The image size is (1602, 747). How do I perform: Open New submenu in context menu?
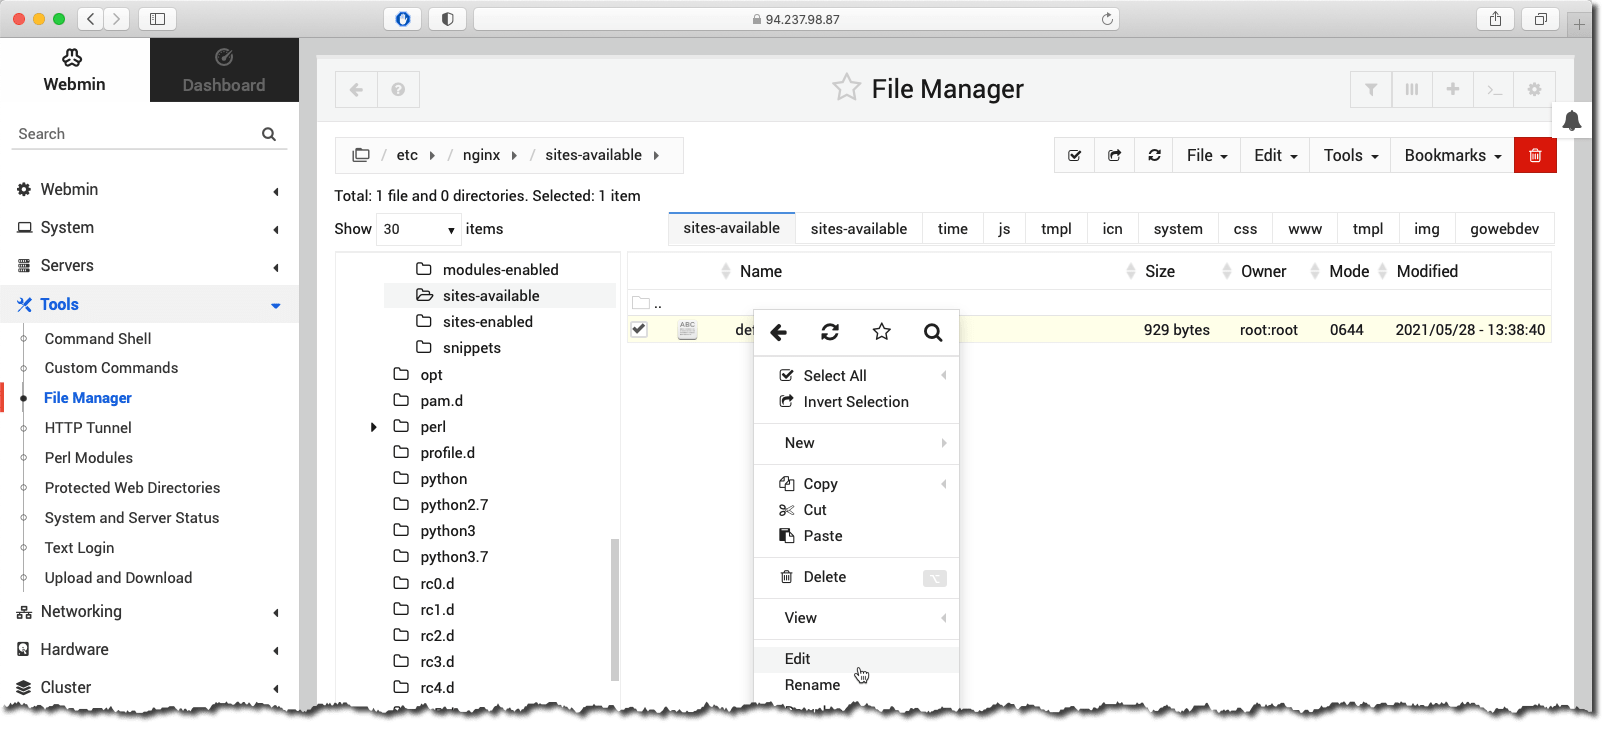[856, 443]
